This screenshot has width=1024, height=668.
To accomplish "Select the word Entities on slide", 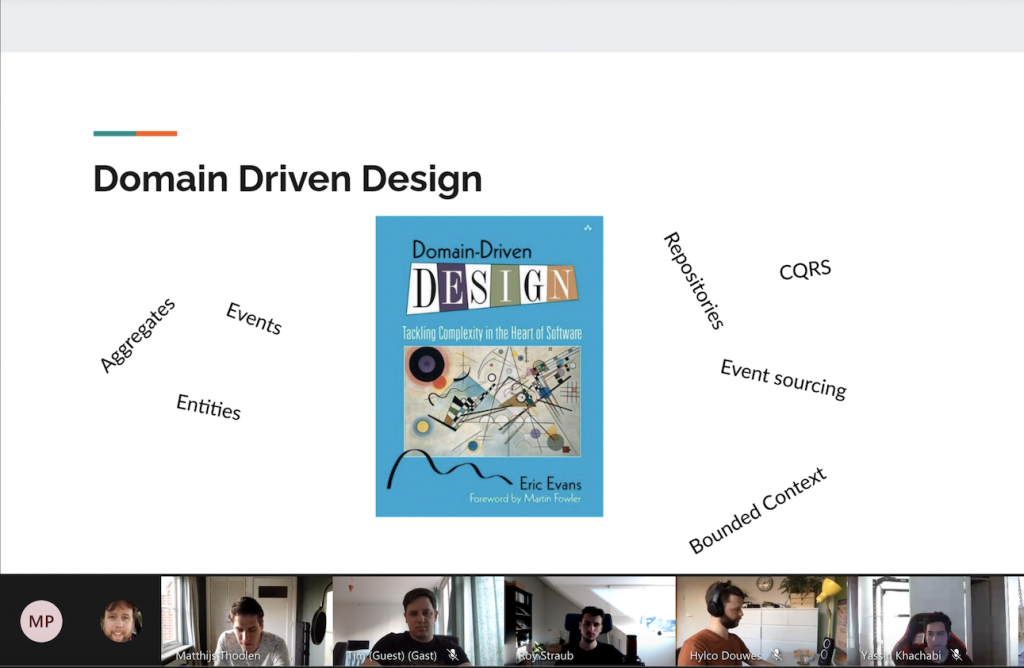I will 208,407.
